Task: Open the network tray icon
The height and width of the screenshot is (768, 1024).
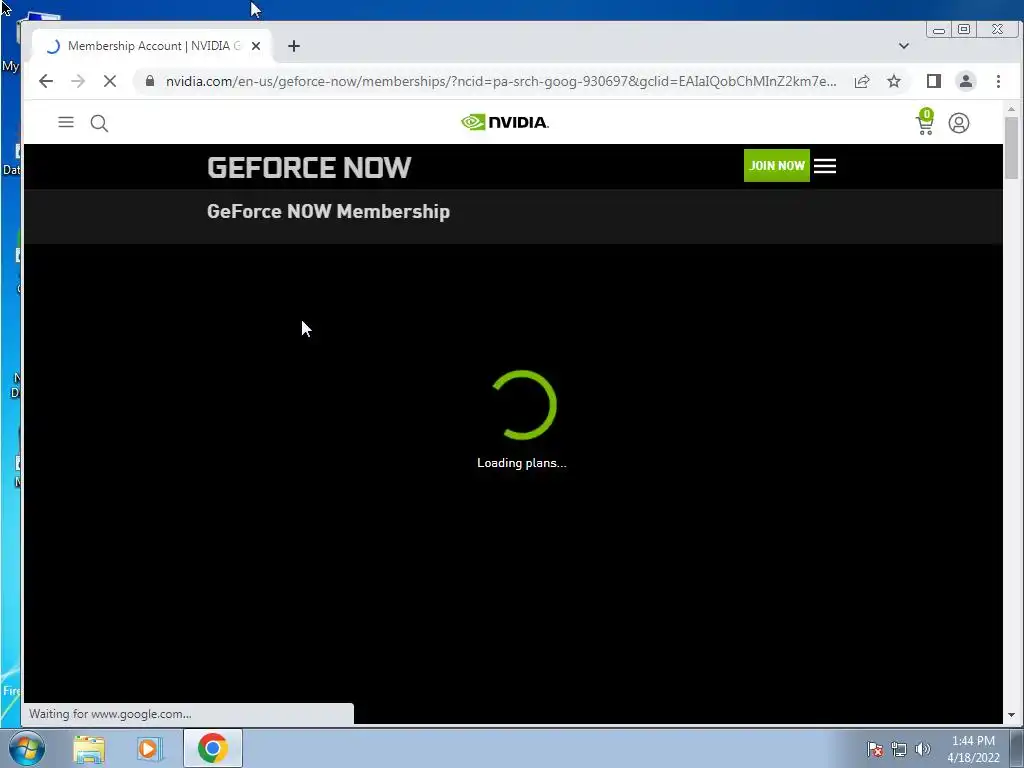Action: [899, 749]
